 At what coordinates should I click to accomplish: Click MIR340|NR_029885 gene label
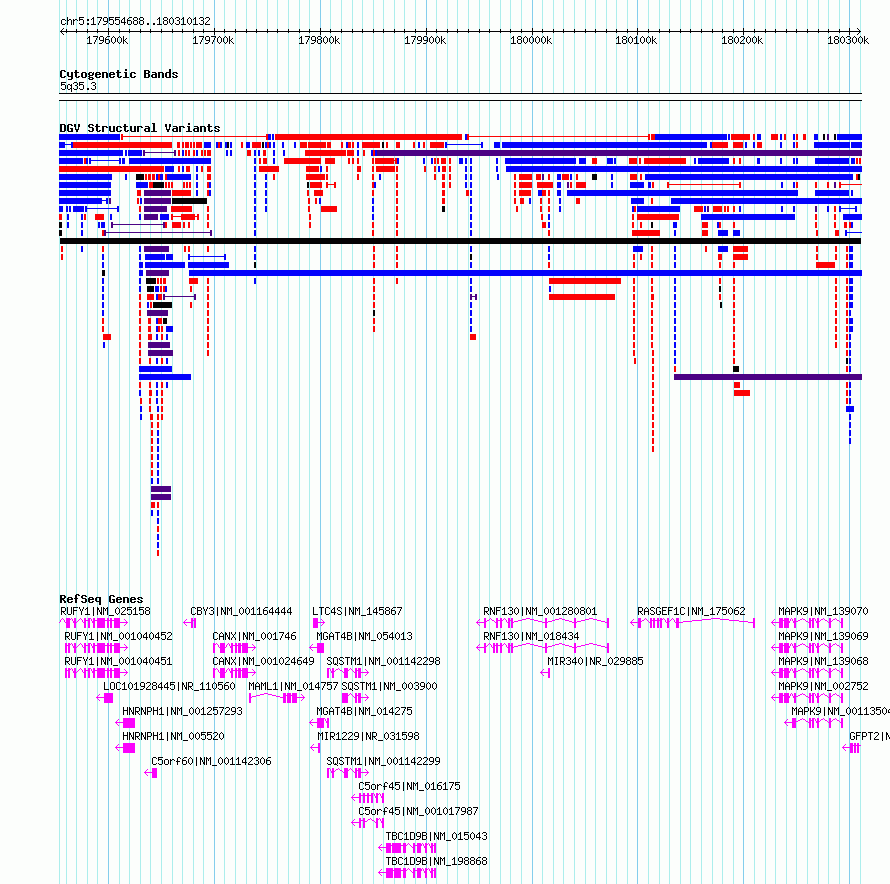595,661
